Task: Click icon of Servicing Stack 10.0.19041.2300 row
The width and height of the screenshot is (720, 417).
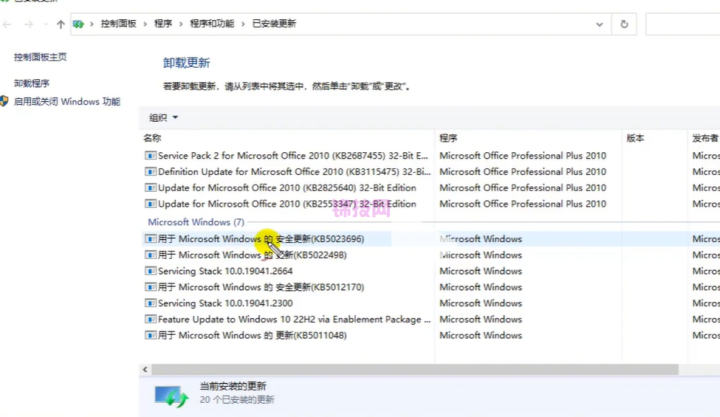Action: pyautogui.click(x=150, y=303)
